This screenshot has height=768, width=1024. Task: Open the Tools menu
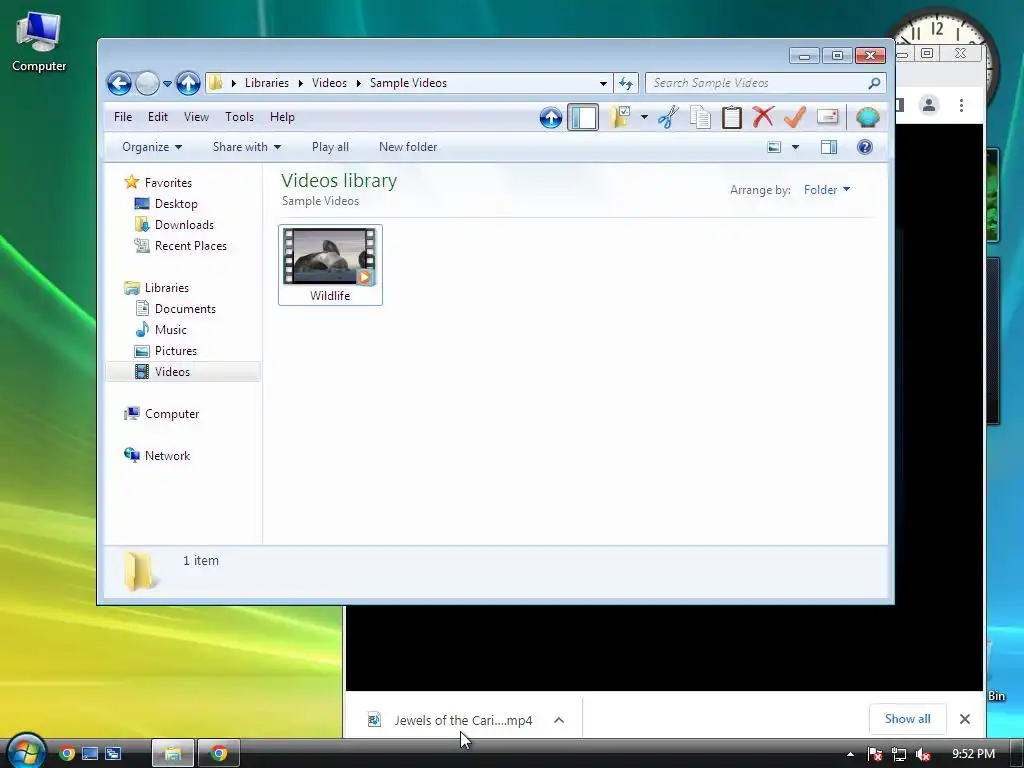(x=239, y=117)
